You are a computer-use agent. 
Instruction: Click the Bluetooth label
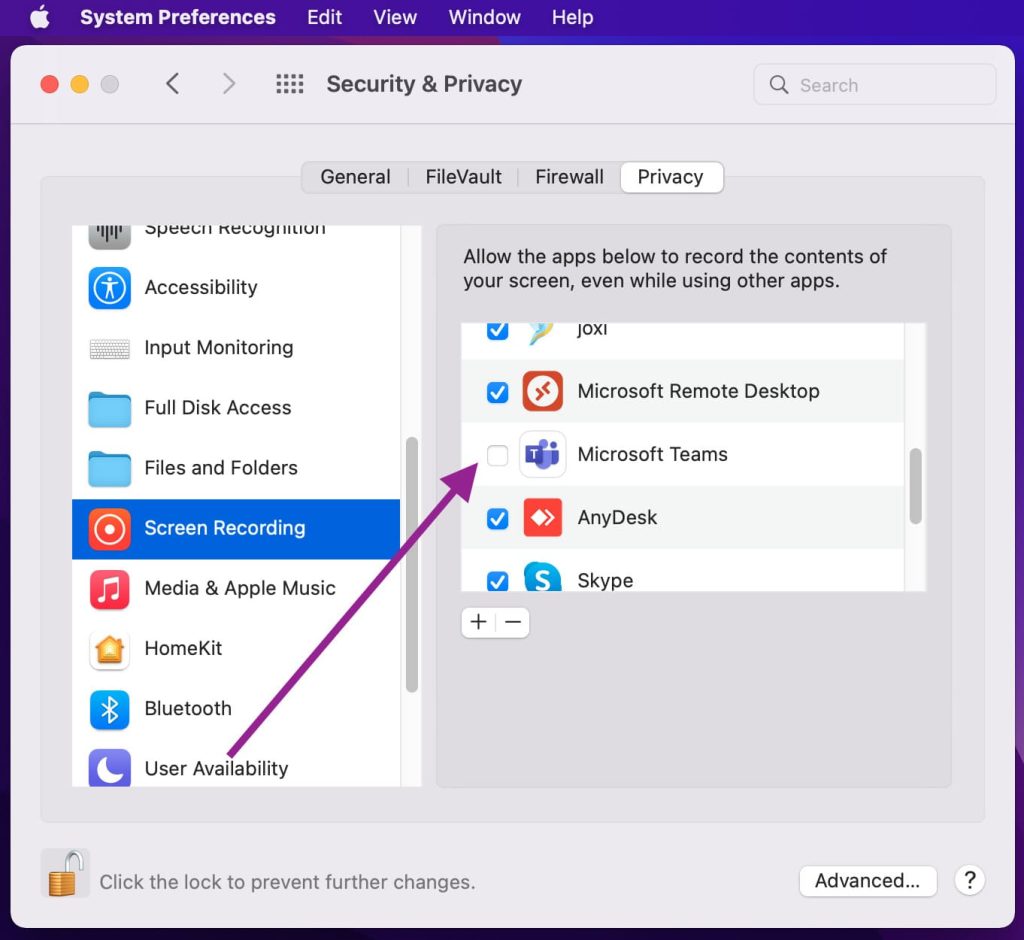click(x=187, y=708)
